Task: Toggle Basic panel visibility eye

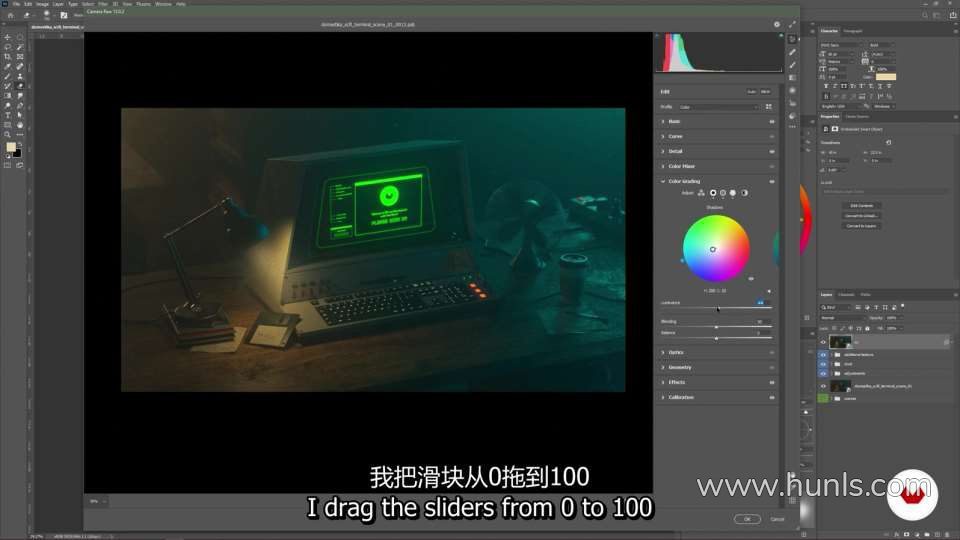Action: point(772,122)
